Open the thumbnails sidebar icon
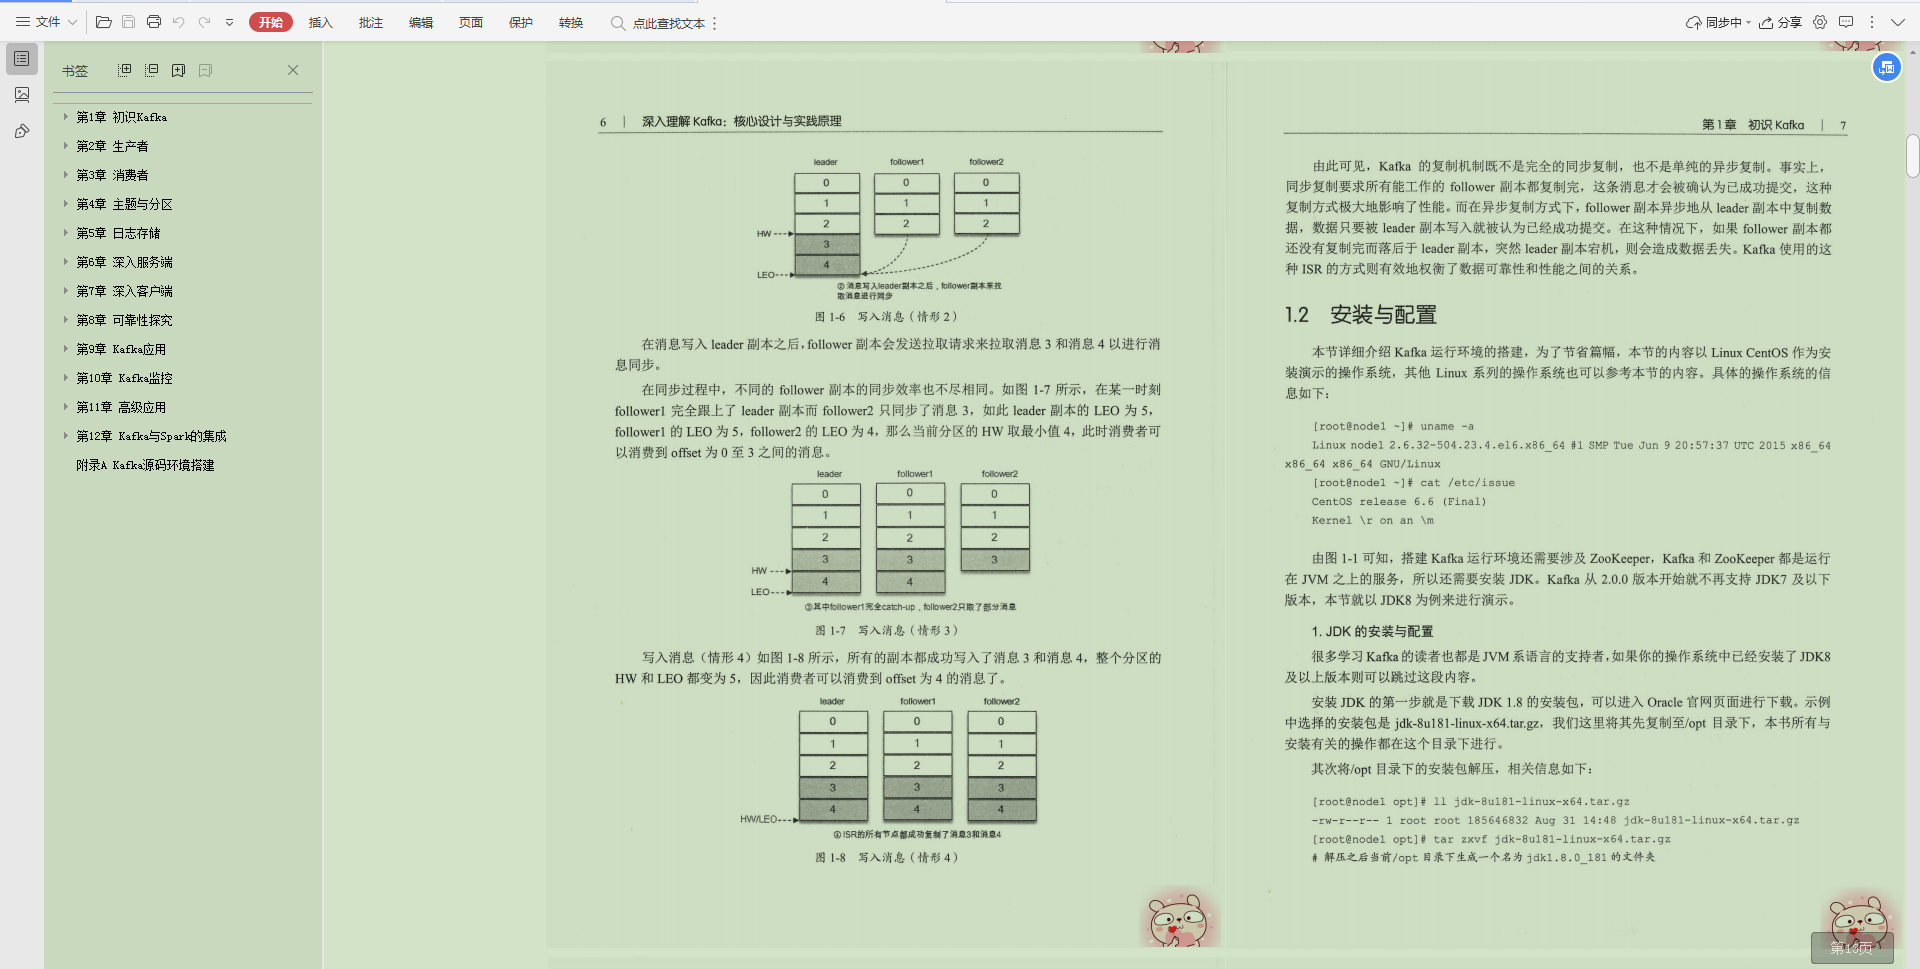The width and height of the screenshot is (1920, 969). click(21, 94)
